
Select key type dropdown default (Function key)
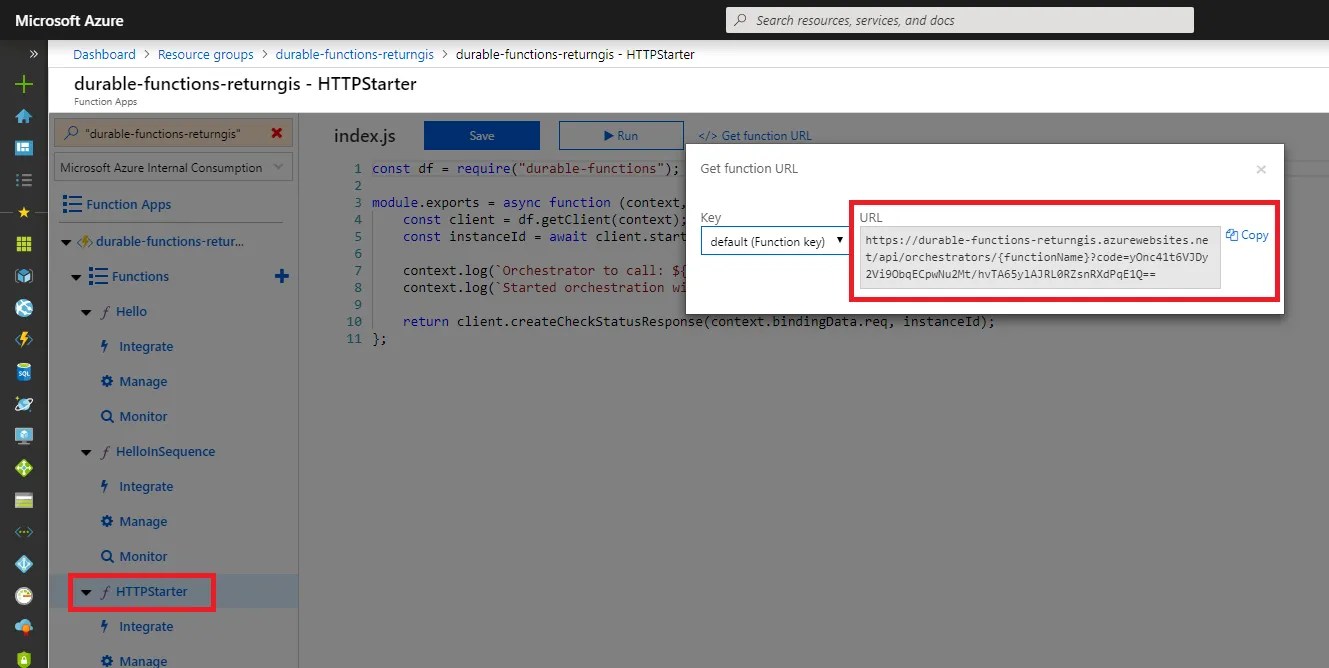pyautogui.click(x=775, y=241)
